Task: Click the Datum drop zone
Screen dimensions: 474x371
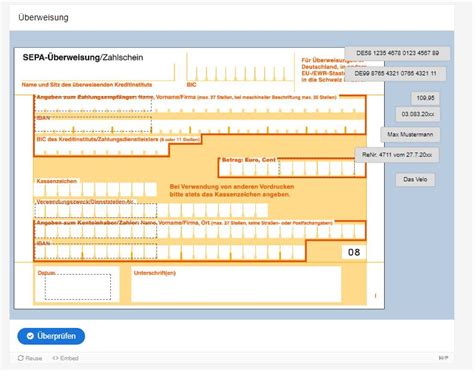Action: point(78,287)
